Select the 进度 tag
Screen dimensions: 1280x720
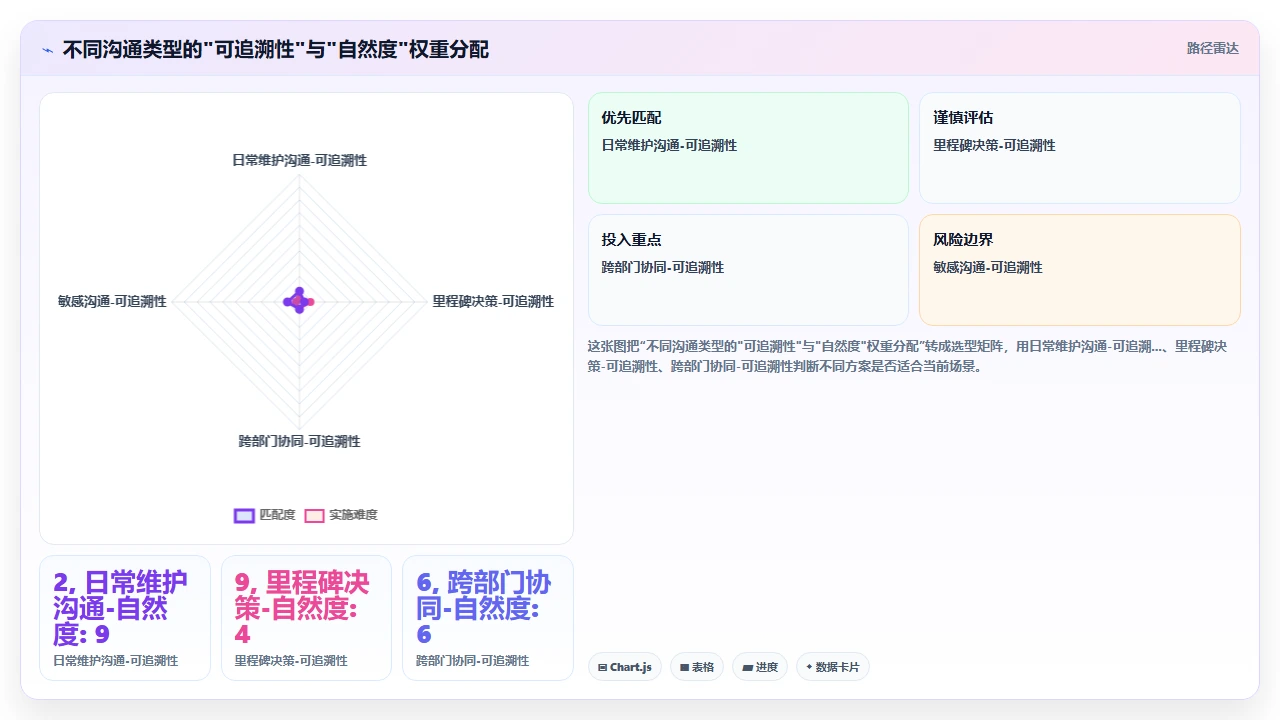[x=760, y=667]
